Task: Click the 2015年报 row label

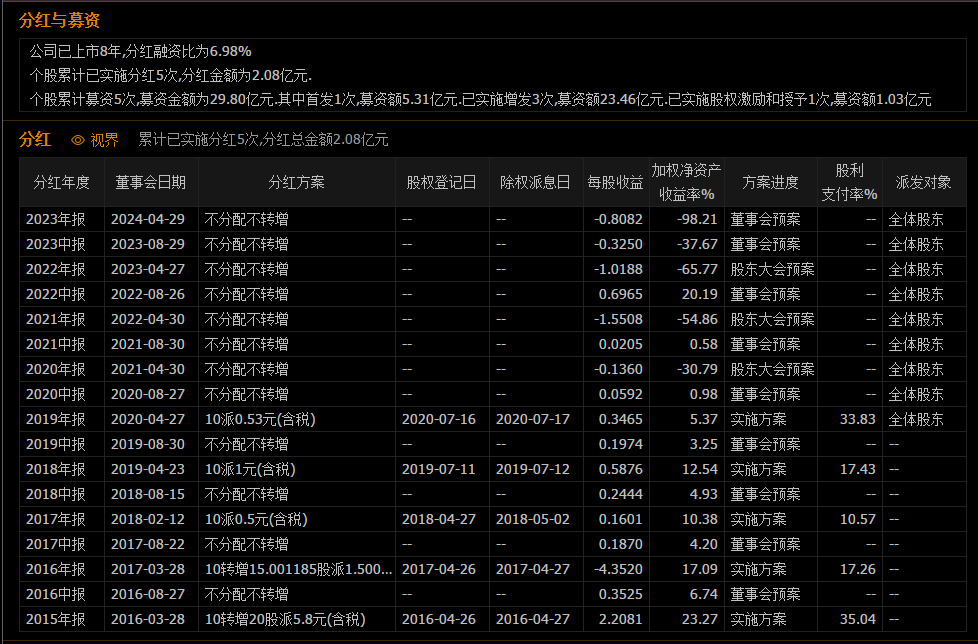Action: pyautogui.click(x=56, y=619)
